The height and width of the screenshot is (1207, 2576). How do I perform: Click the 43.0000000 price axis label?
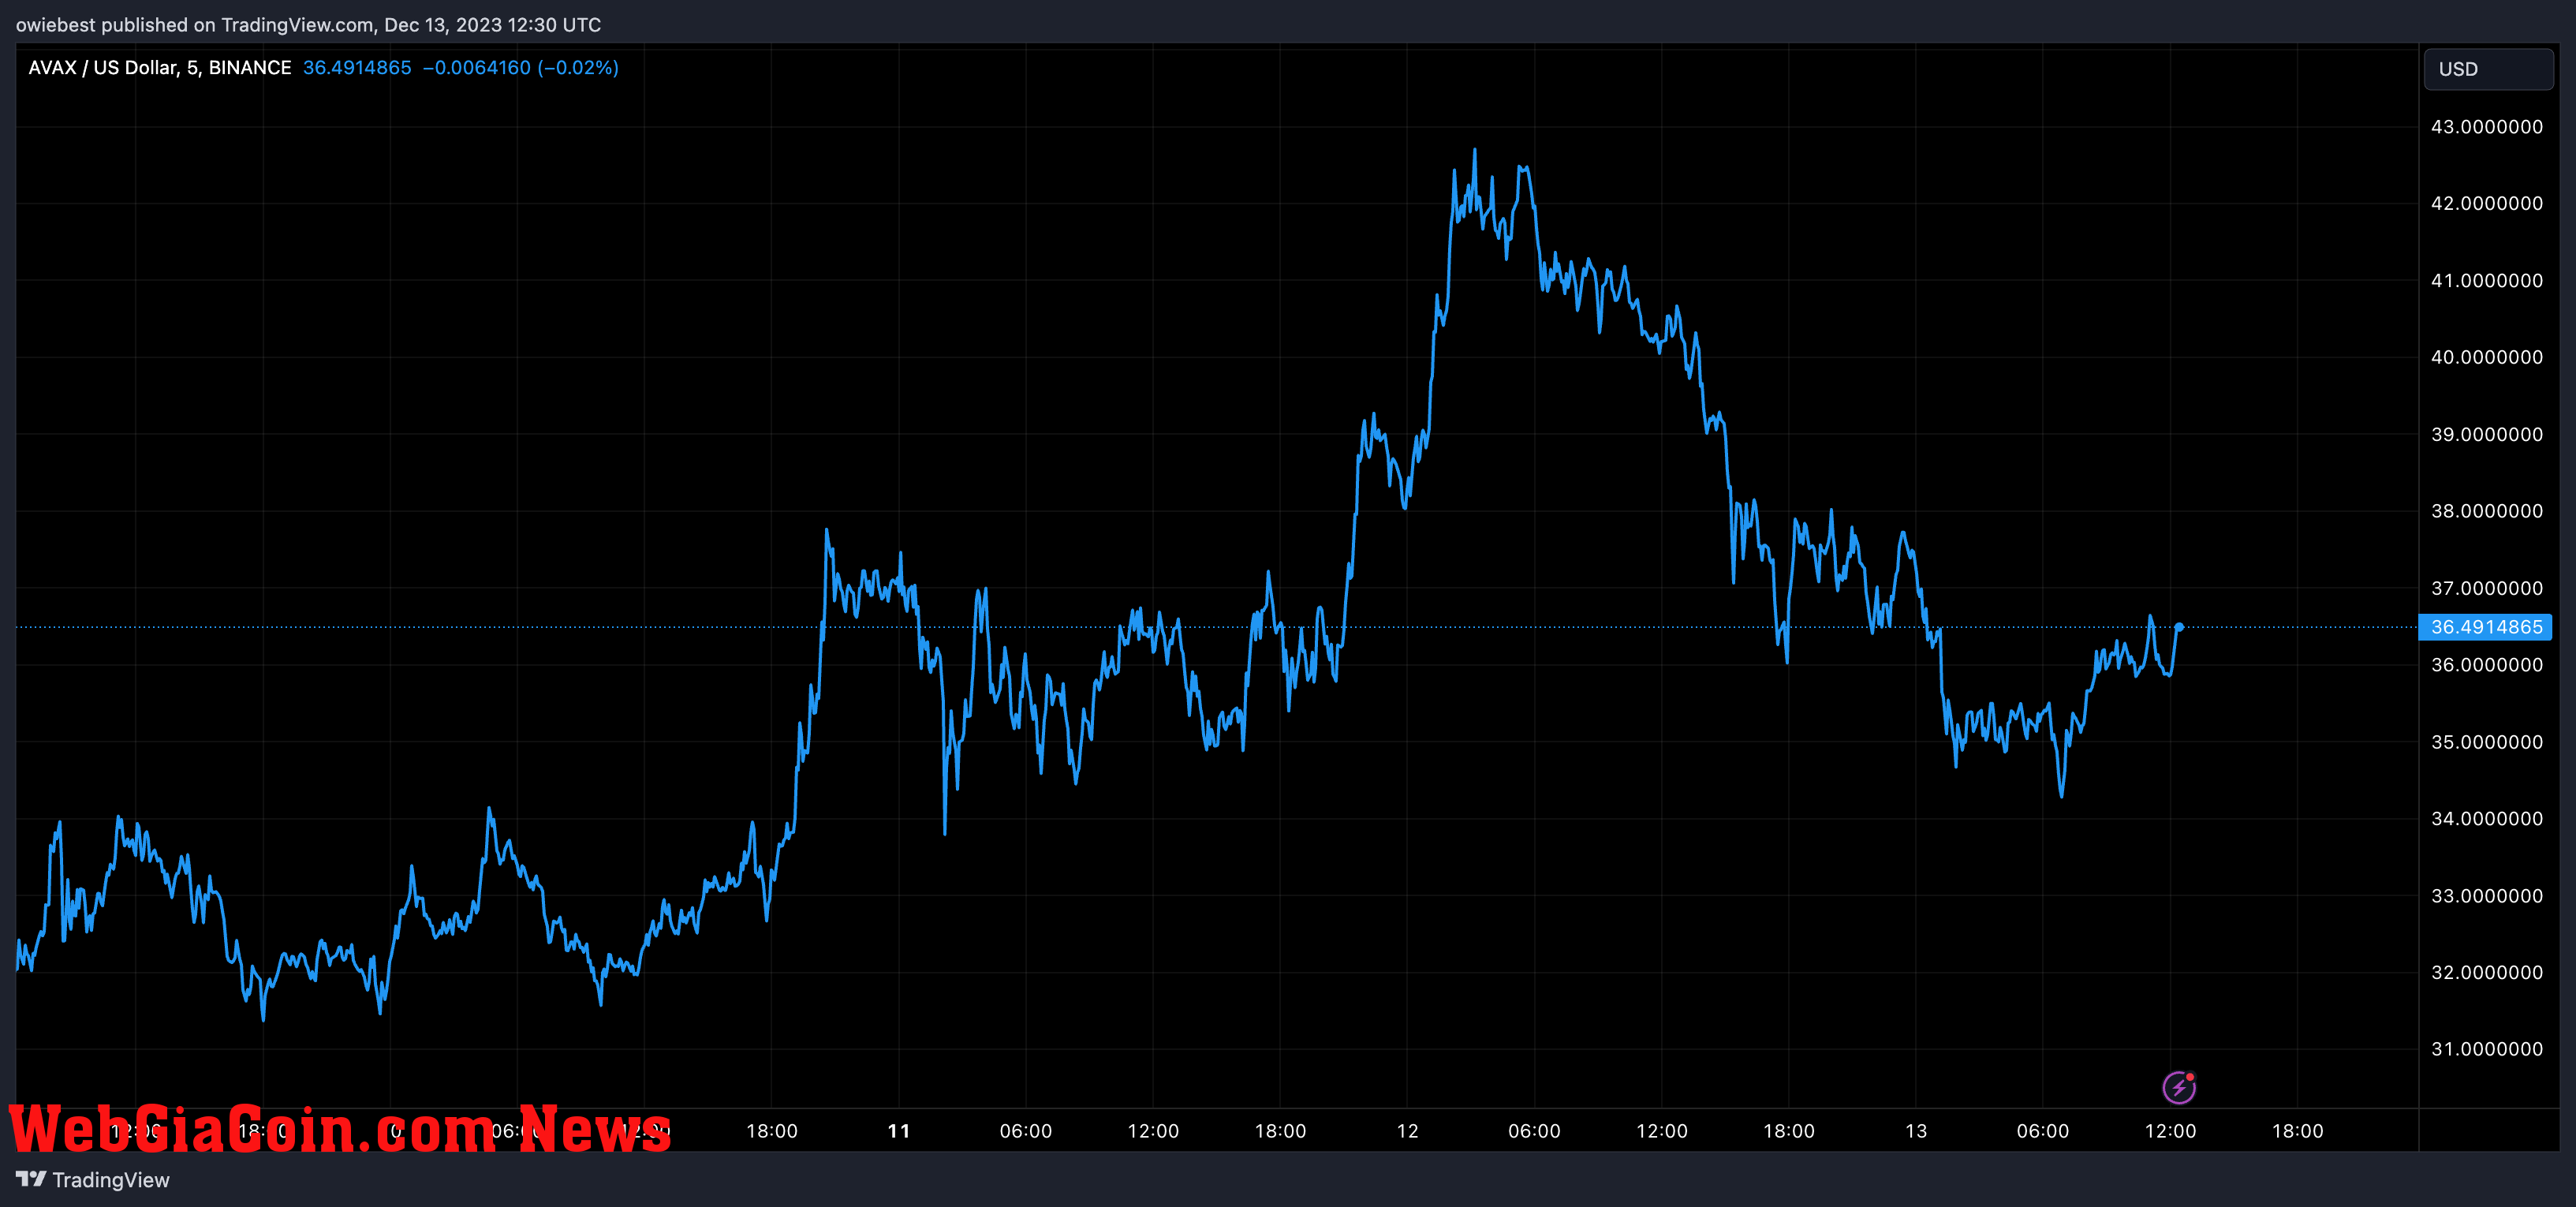2486,127
